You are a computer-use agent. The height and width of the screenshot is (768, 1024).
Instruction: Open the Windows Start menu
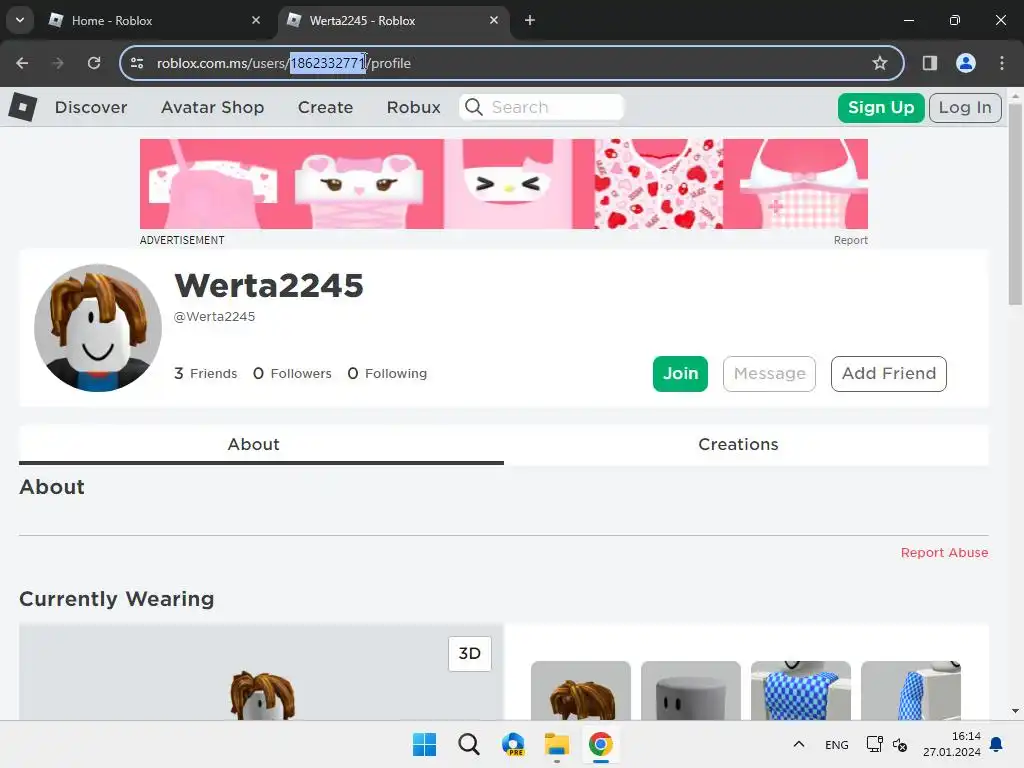[x=424, y=744]
